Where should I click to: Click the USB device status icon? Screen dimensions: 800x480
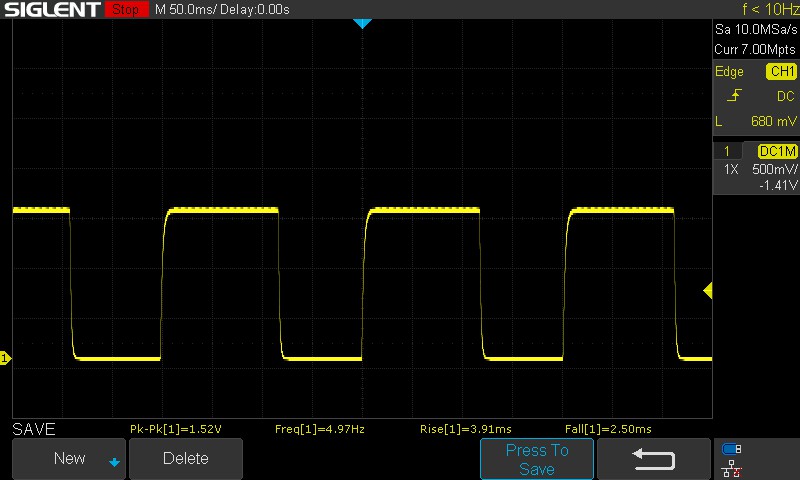(x=732, y=449)
